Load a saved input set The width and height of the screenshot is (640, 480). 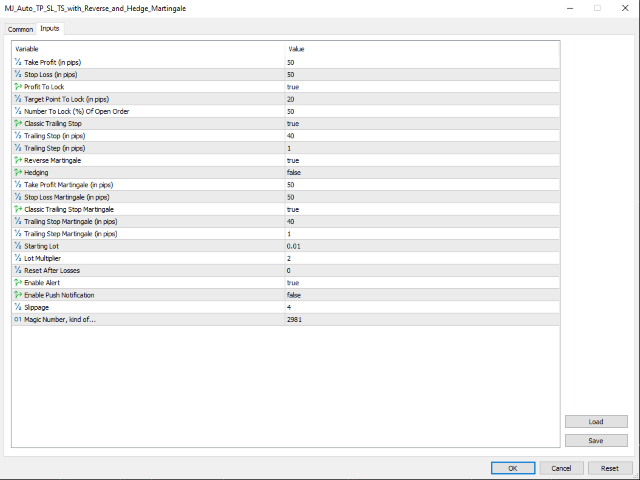(596, 422)
